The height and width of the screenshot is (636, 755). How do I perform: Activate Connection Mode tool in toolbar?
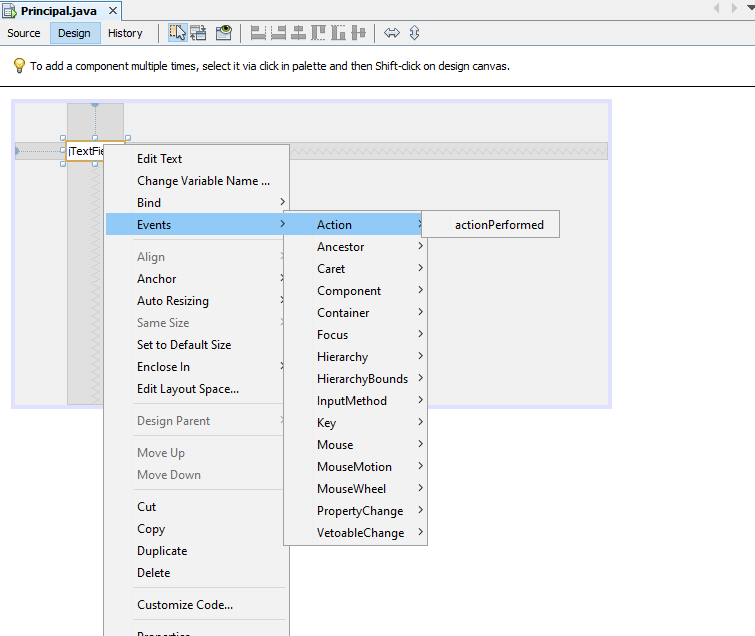click(x=198, y=33)
